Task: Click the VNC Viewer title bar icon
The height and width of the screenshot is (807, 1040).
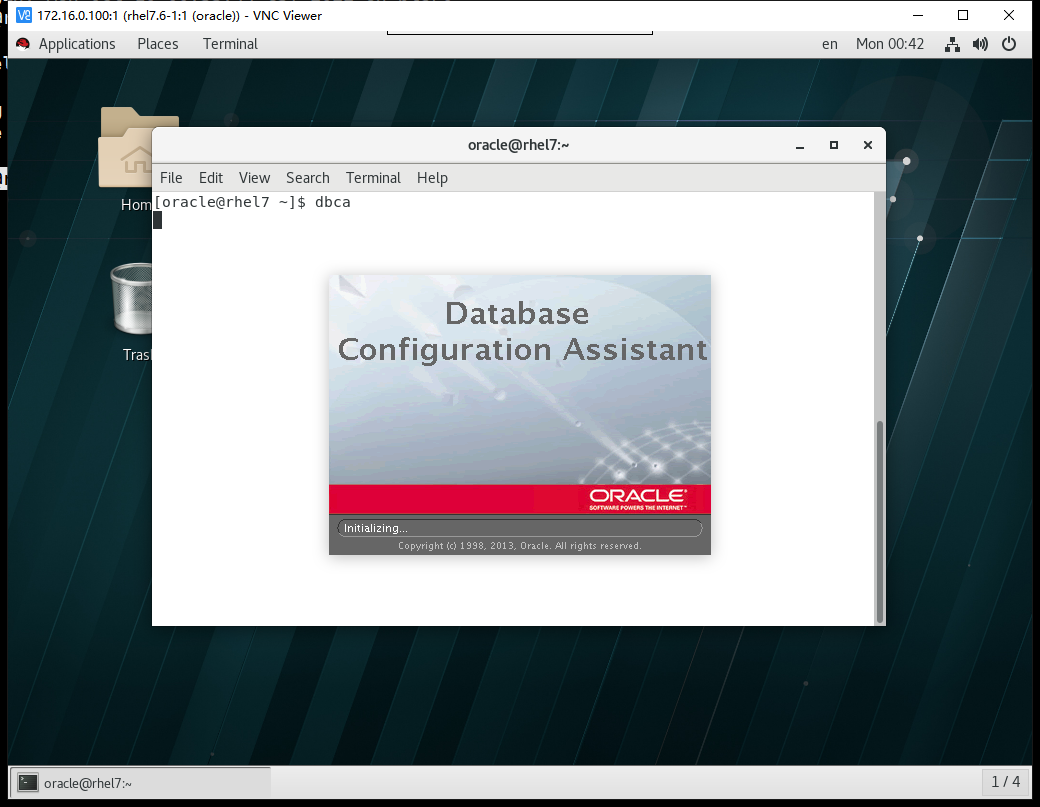Action: pos(24,15)
